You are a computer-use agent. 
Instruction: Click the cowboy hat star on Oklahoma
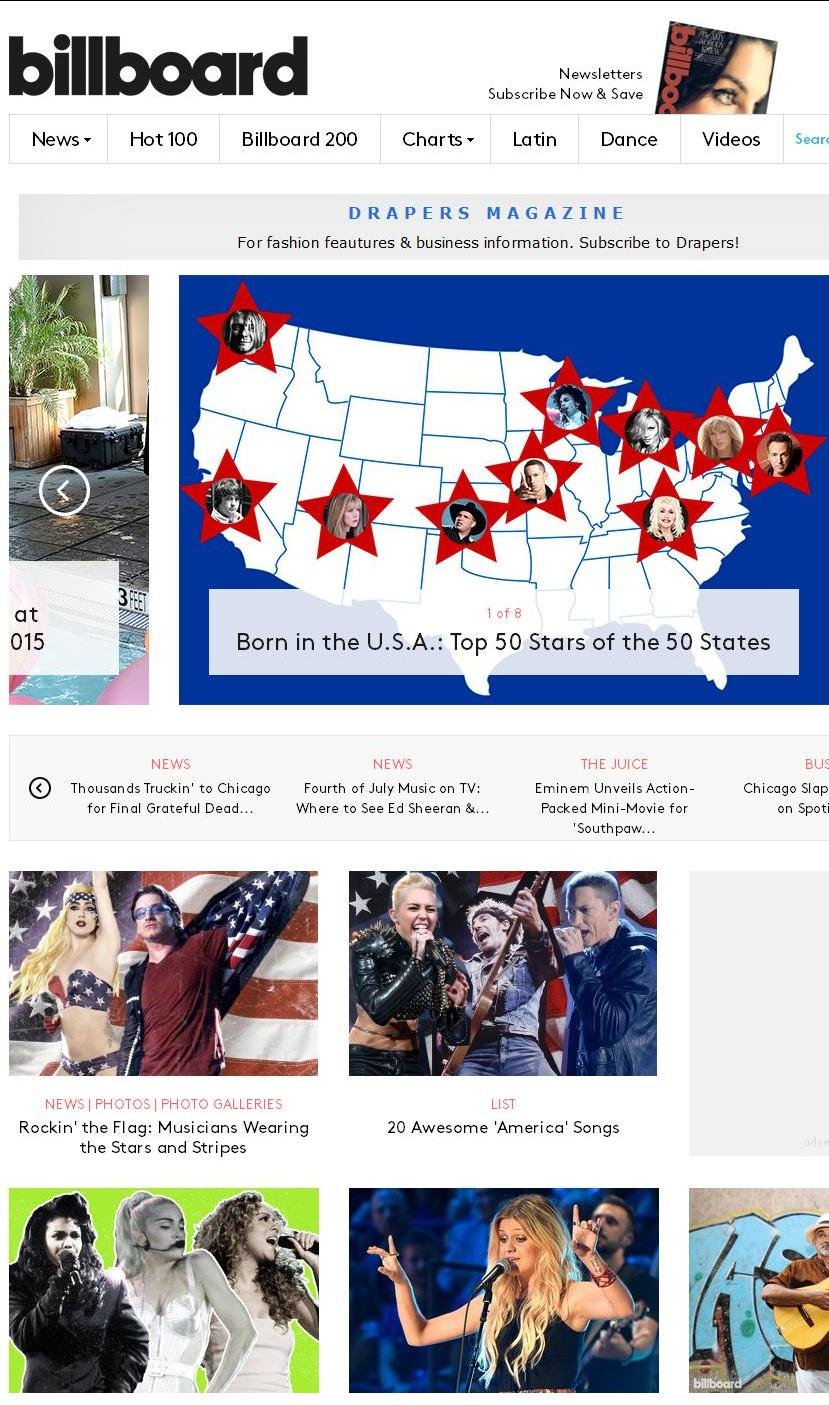coord(464,519)
